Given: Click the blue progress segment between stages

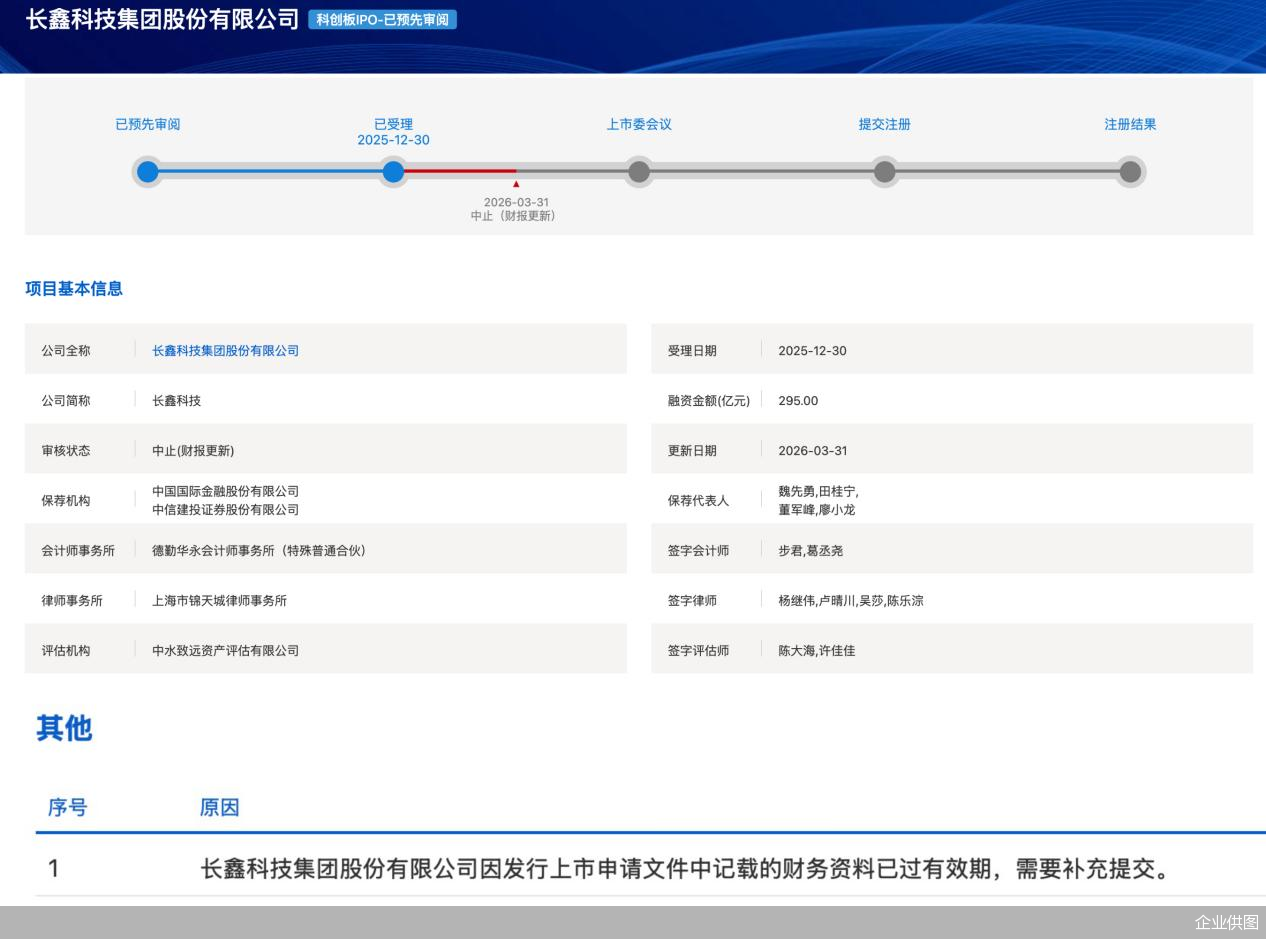Looking at the screenshot, I should tap(270, 172).
